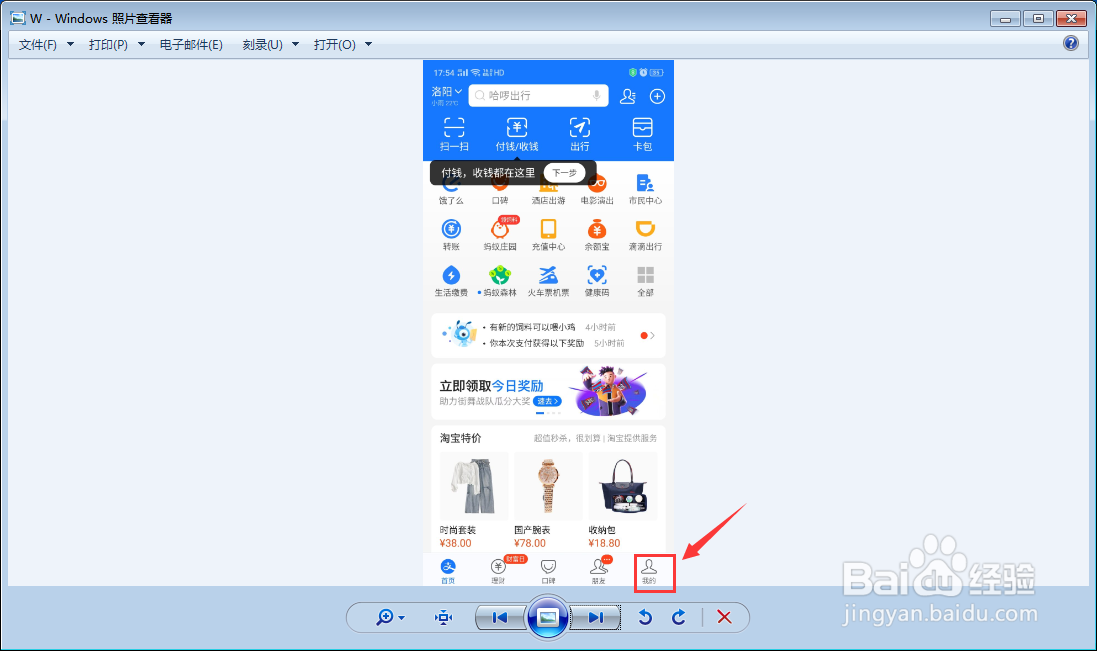Click the ¥18.80 price text
The width and height of the screenshot is (1097, 651).
tap(604, 543)
